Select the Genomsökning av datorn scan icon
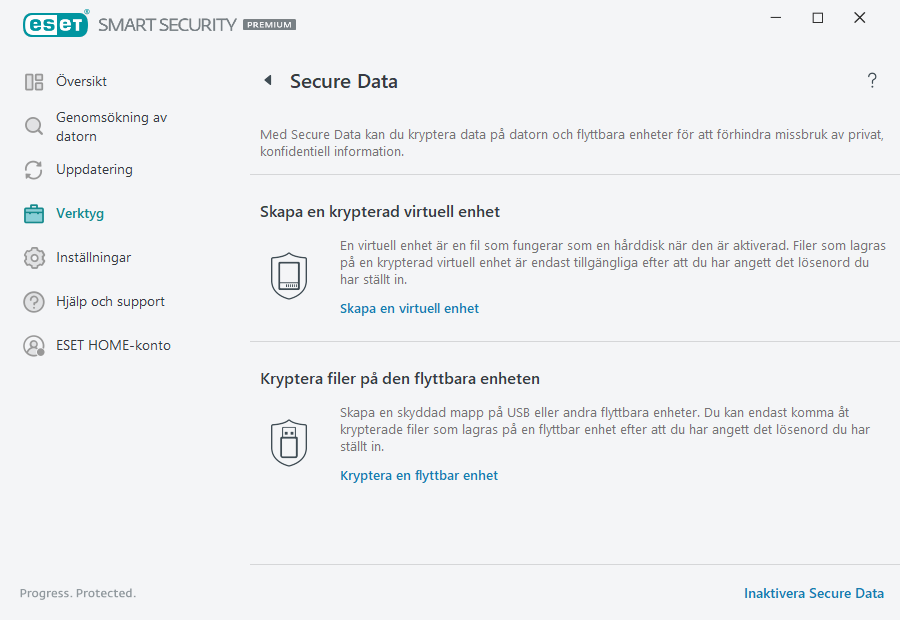Viewport: 900px width, 620px height. point(34,127)
